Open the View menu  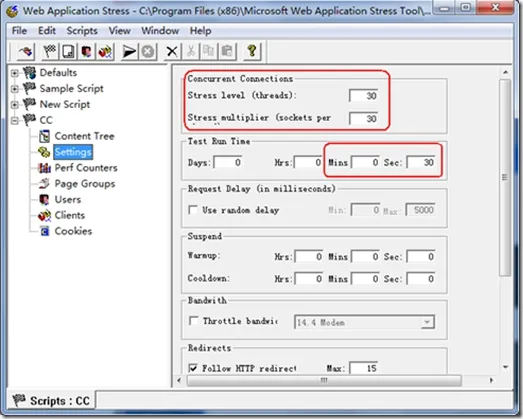tap(119, 31)
